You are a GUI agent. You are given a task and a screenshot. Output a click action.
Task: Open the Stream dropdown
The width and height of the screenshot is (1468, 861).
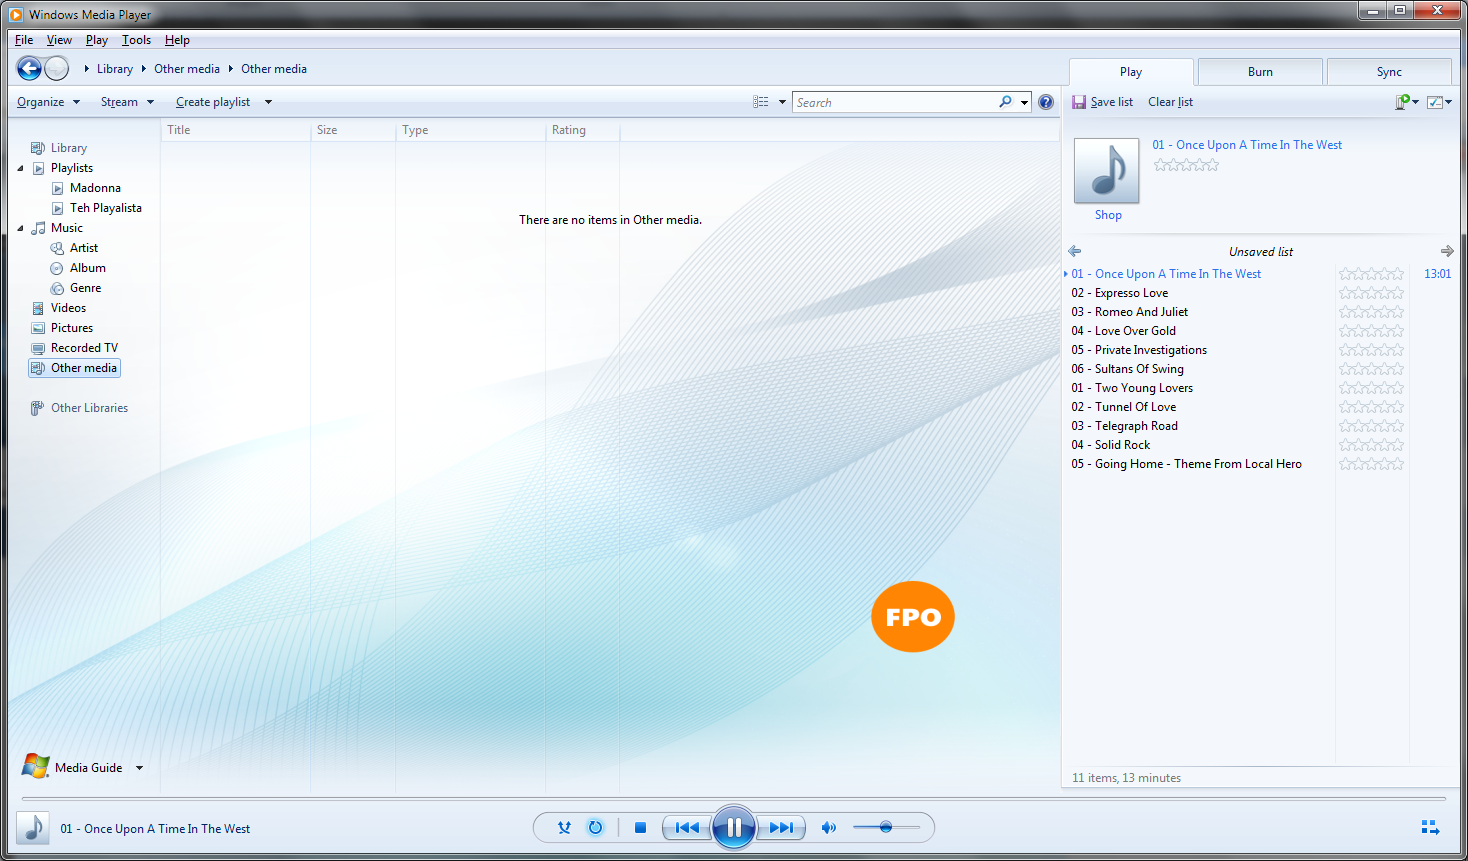coord(127,102)
